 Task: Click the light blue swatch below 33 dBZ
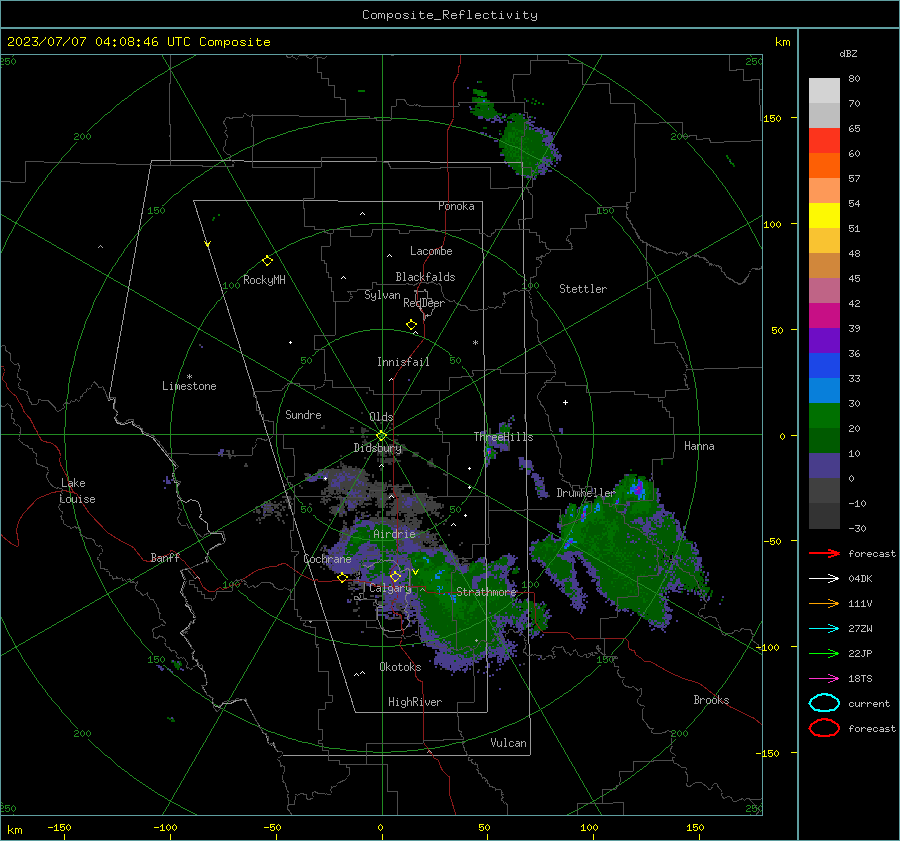pos(824,391)
